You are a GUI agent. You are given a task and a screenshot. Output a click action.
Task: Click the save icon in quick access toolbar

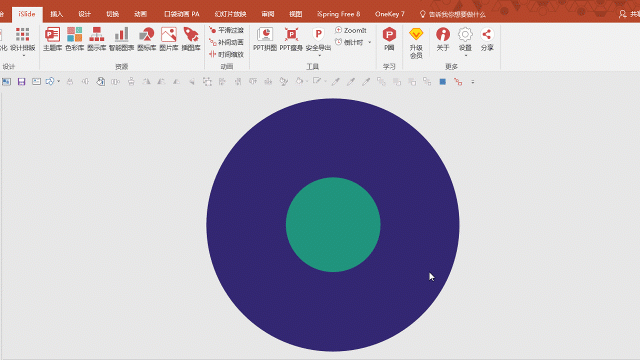[21, 82]
